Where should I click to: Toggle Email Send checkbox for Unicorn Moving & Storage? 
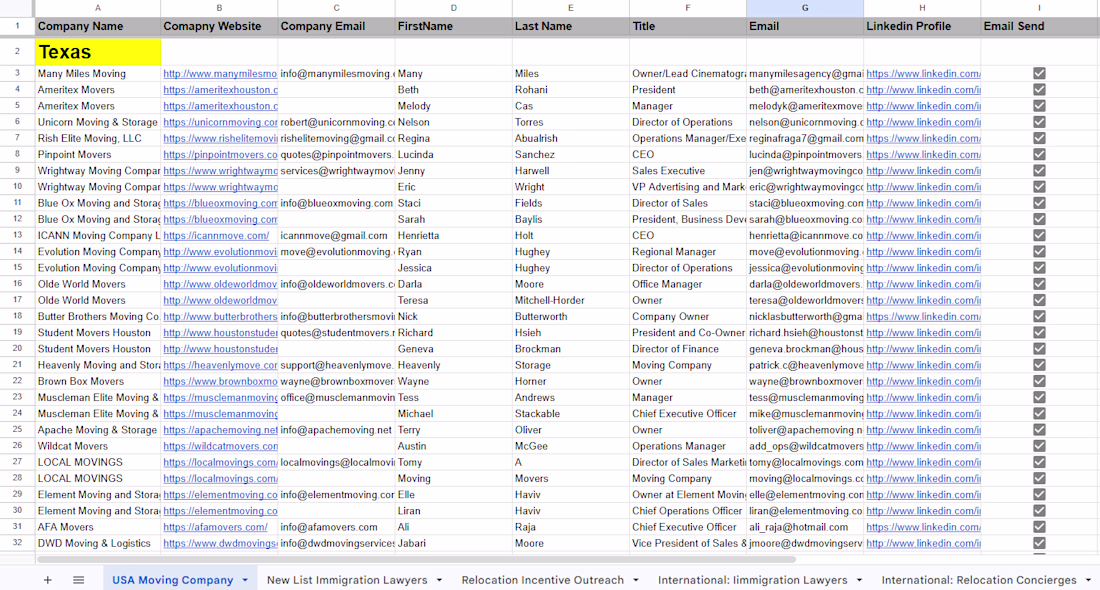pyautogui.click(x=1039, y=122)
